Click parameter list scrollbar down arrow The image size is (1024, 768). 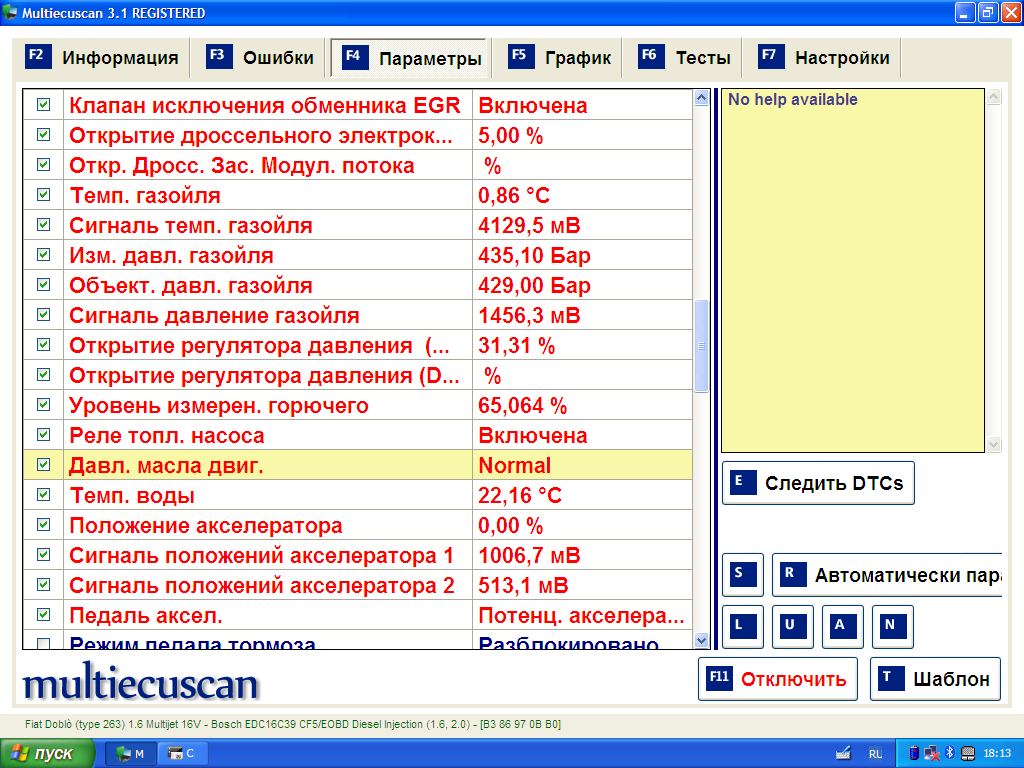[x=701, y=641]
